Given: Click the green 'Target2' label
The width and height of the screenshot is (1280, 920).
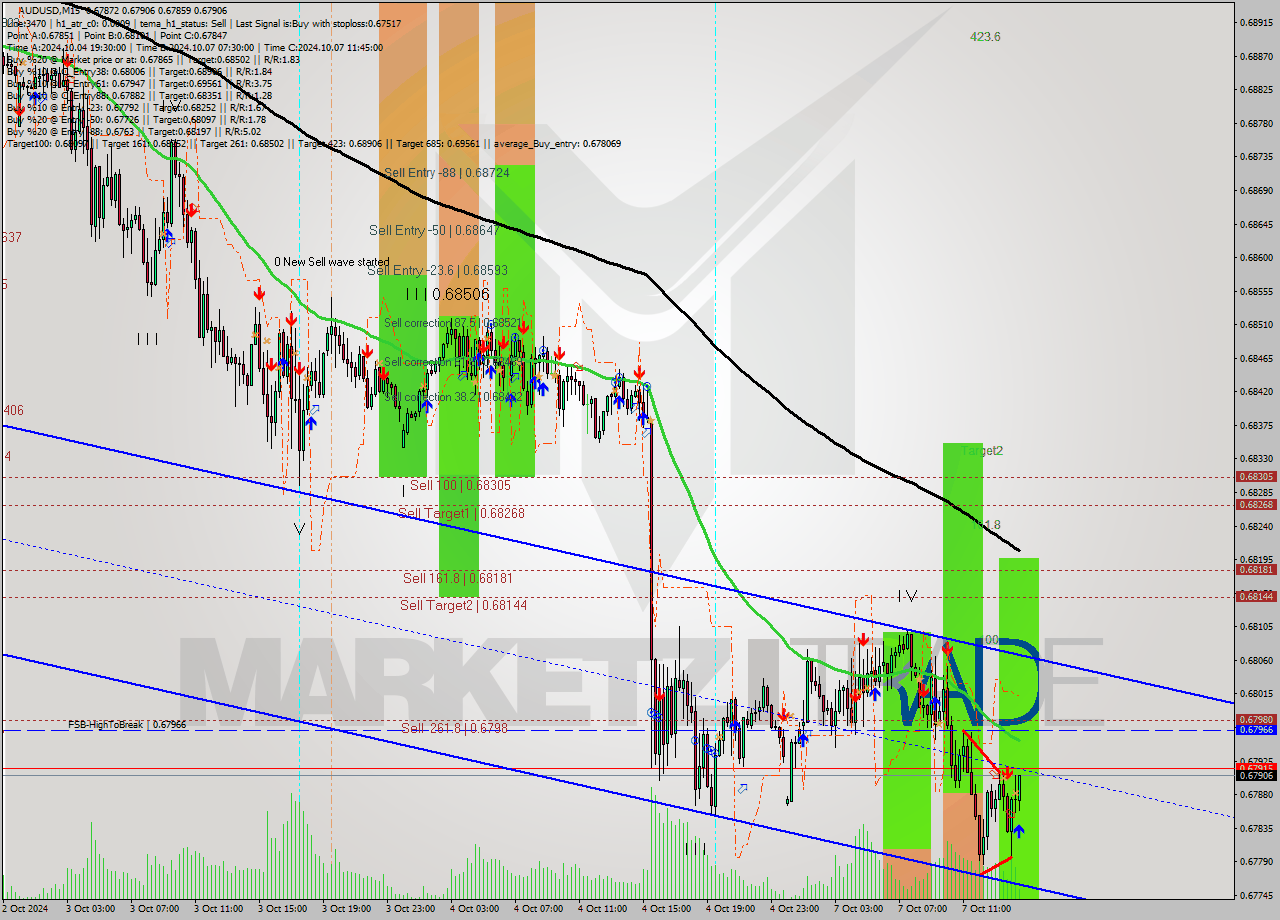Looking at the screenshot, I should pos(982,451).
